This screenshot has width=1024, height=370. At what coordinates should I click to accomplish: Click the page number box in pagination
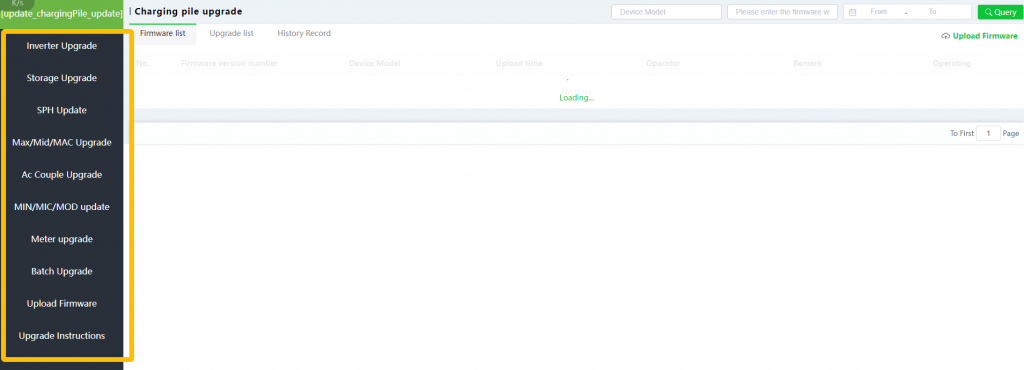(989, 133)
